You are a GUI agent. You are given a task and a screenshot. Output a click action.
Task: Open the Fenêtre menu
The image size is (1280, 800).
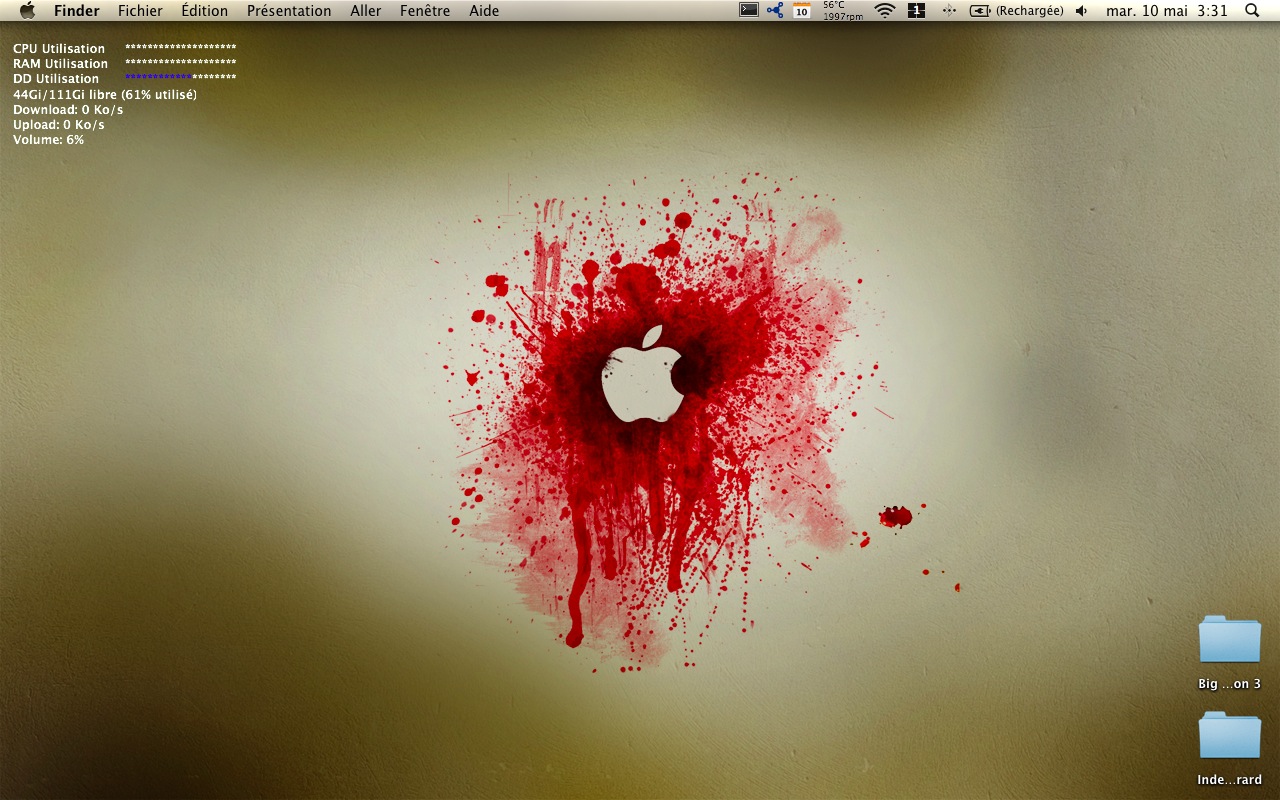425,11
